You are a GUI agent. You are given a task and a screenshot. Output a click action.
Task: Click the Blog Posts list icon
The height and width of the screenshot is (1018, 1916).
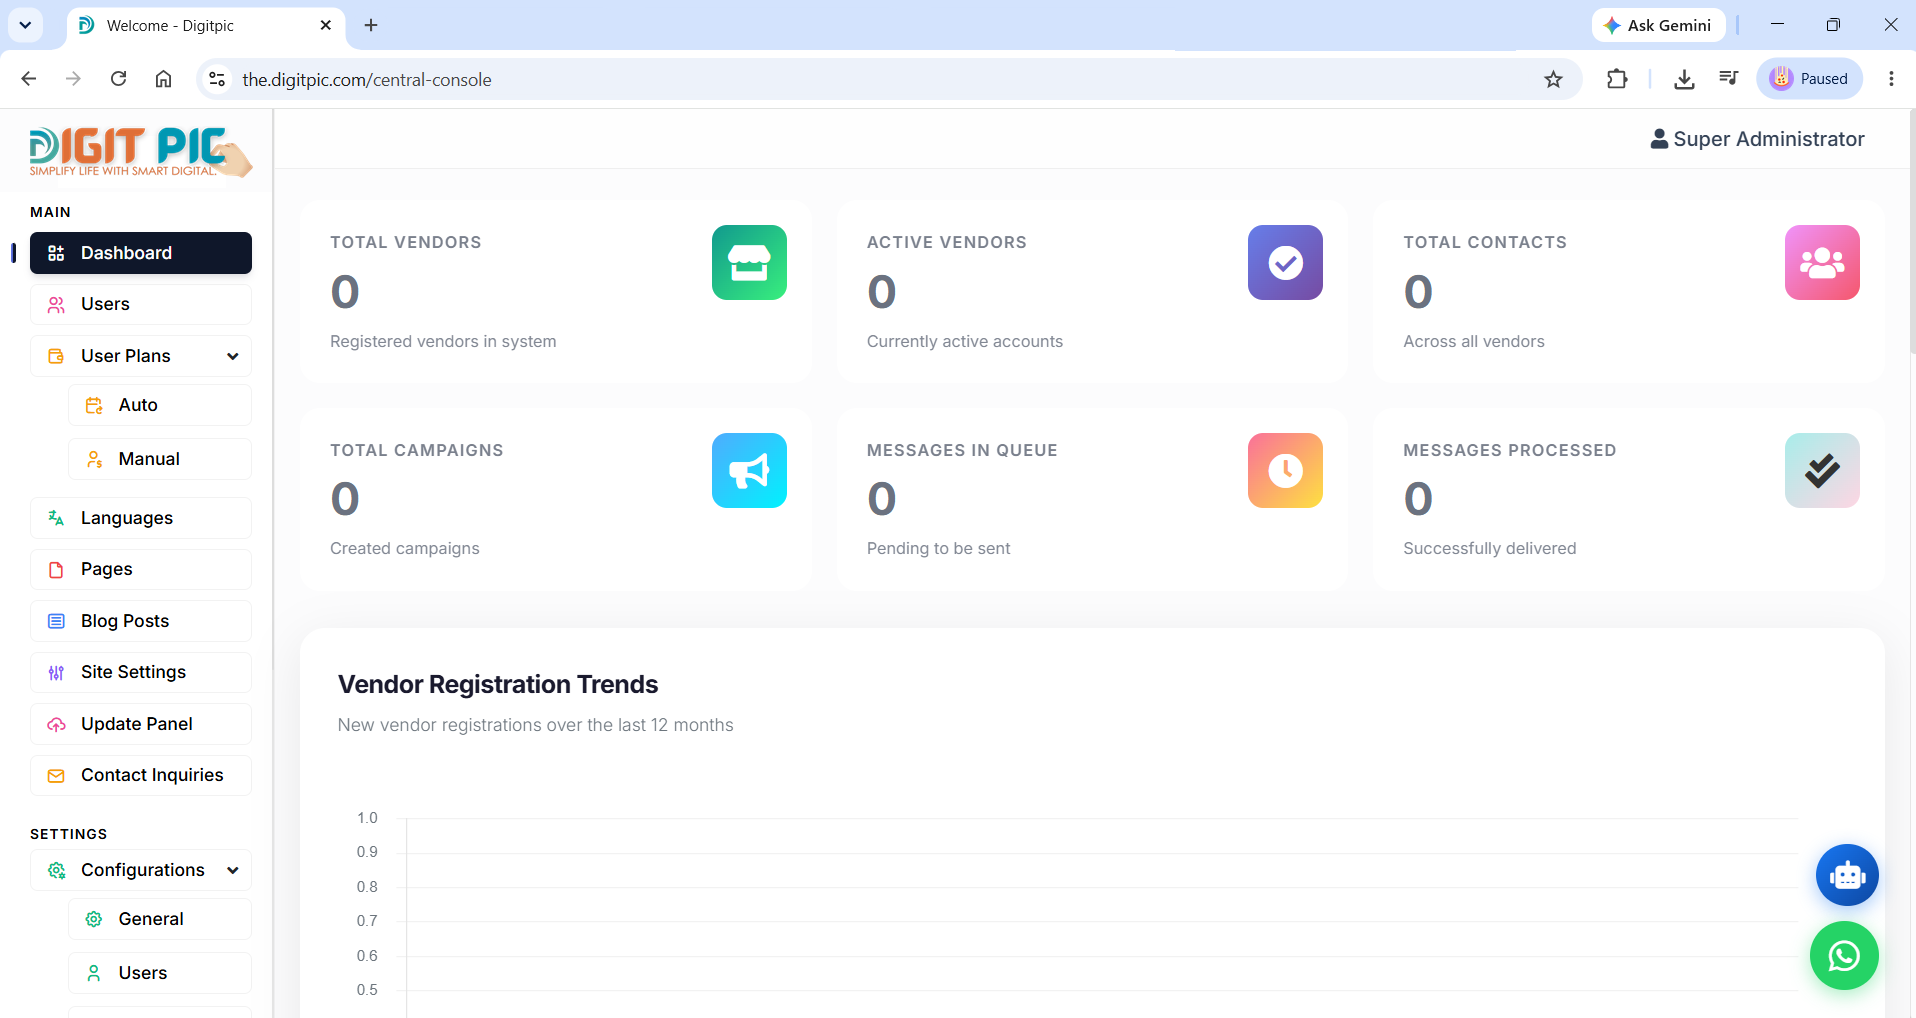[x=56, y=621]
